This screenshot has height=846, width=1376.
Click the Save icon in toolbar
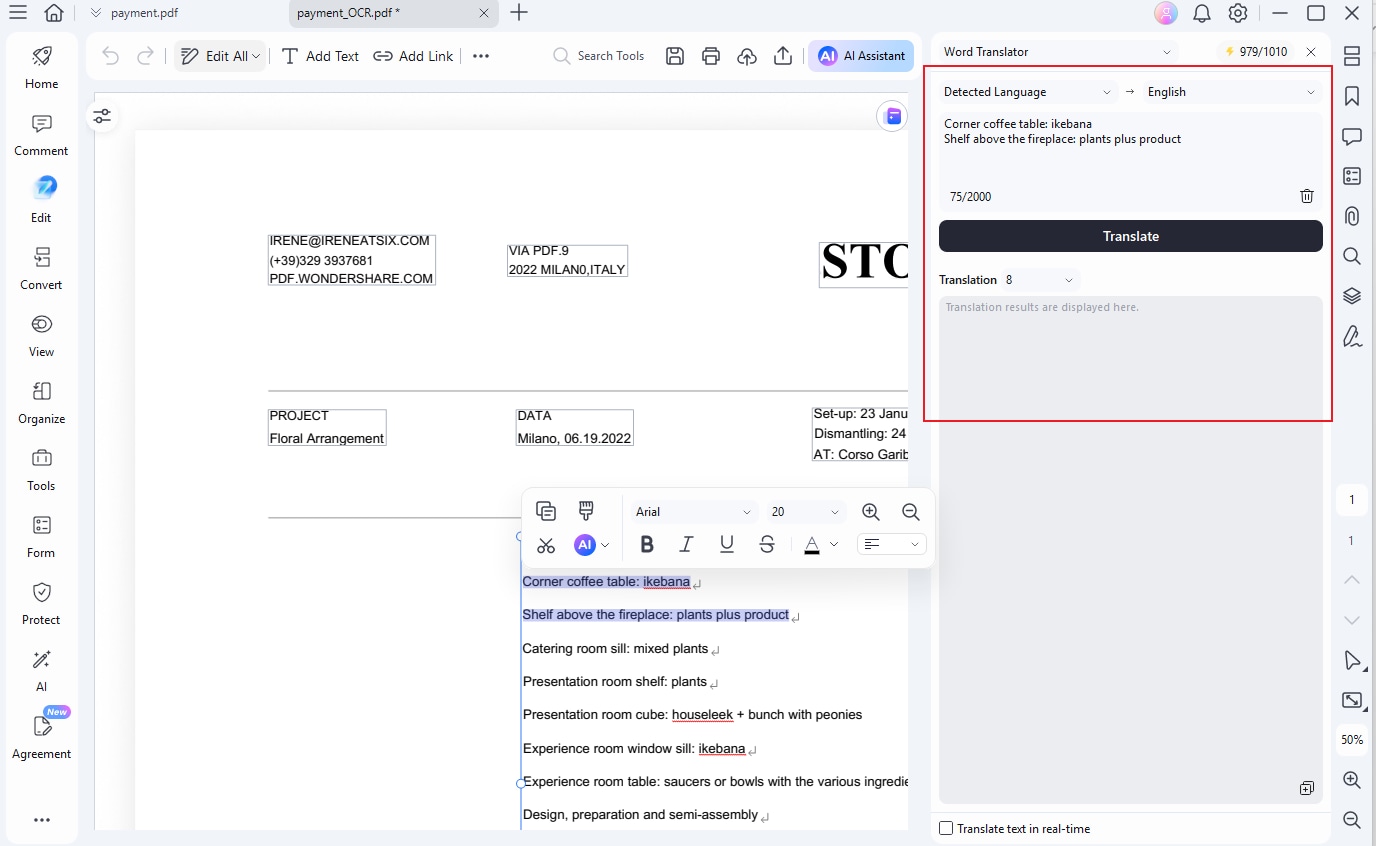(x=675, y=56)
